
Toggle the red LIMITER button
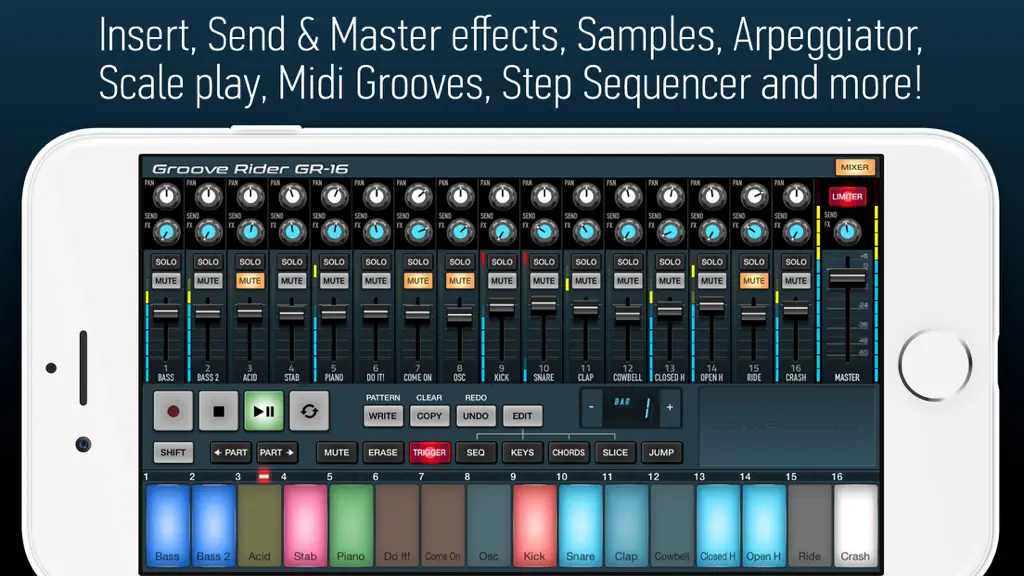point(847,197)
